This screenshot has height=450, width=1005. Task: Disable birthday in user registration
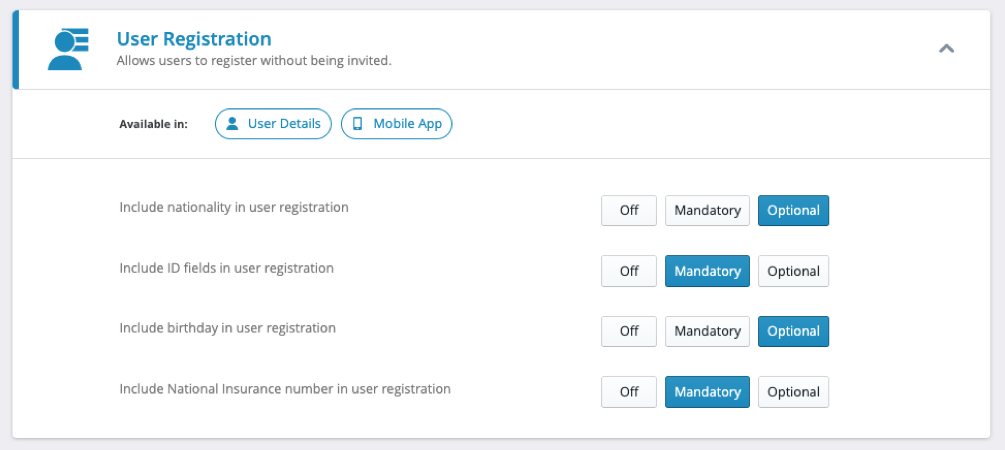coord(629,331)
